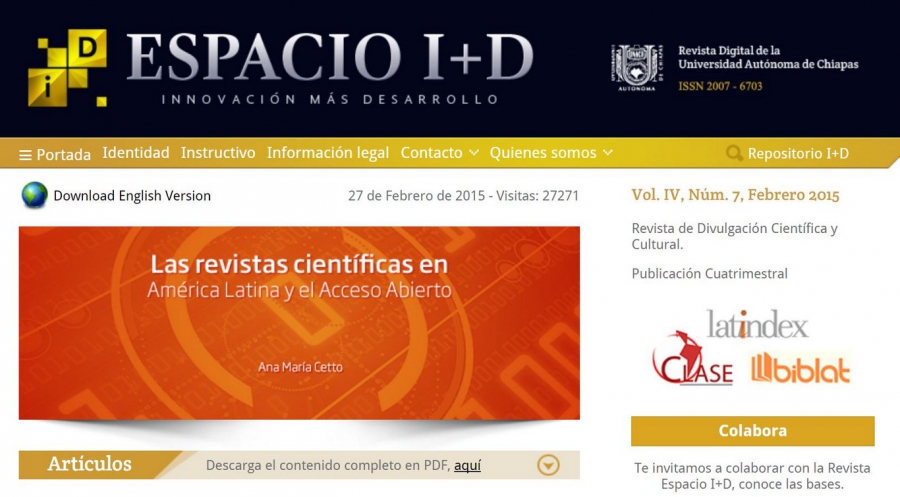Open the Instructivo menu item
Screen dimensions: 900x497
click(218, 153)
